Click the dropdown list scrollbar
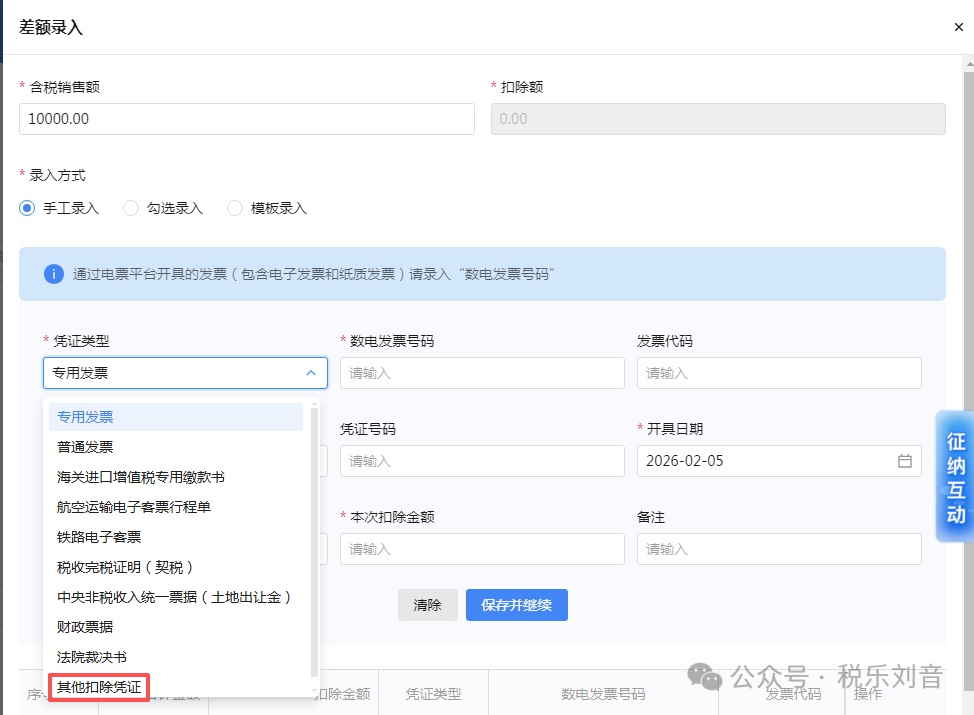The width and height of the screenshot is (974, 715). (x=314, y=540)
